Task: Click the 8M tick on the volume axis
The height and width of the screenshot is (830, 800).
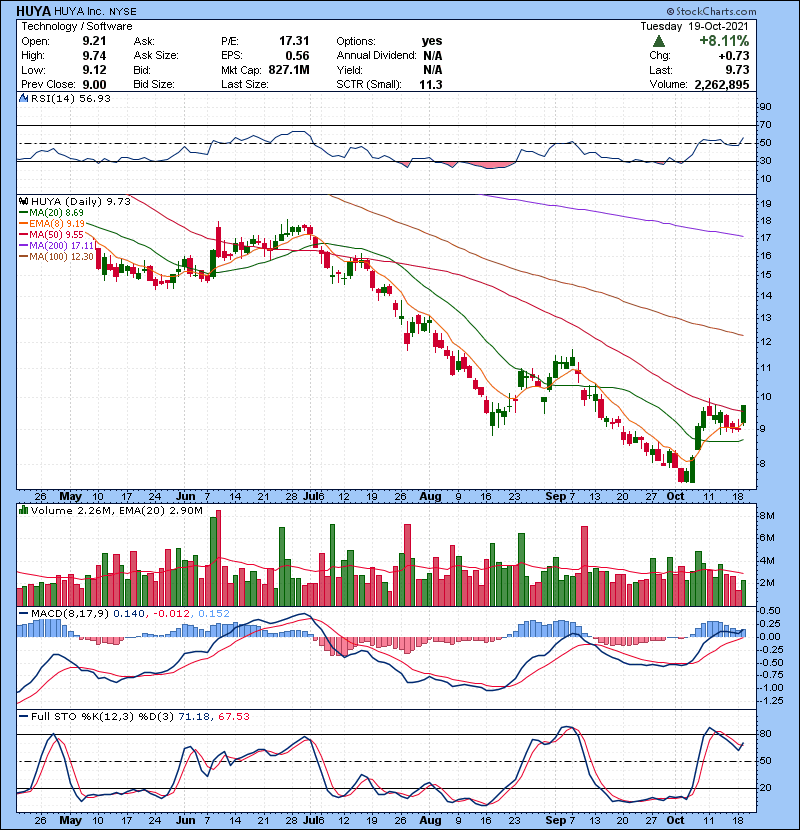Action: pyautogui.click(x=767, y=516)
